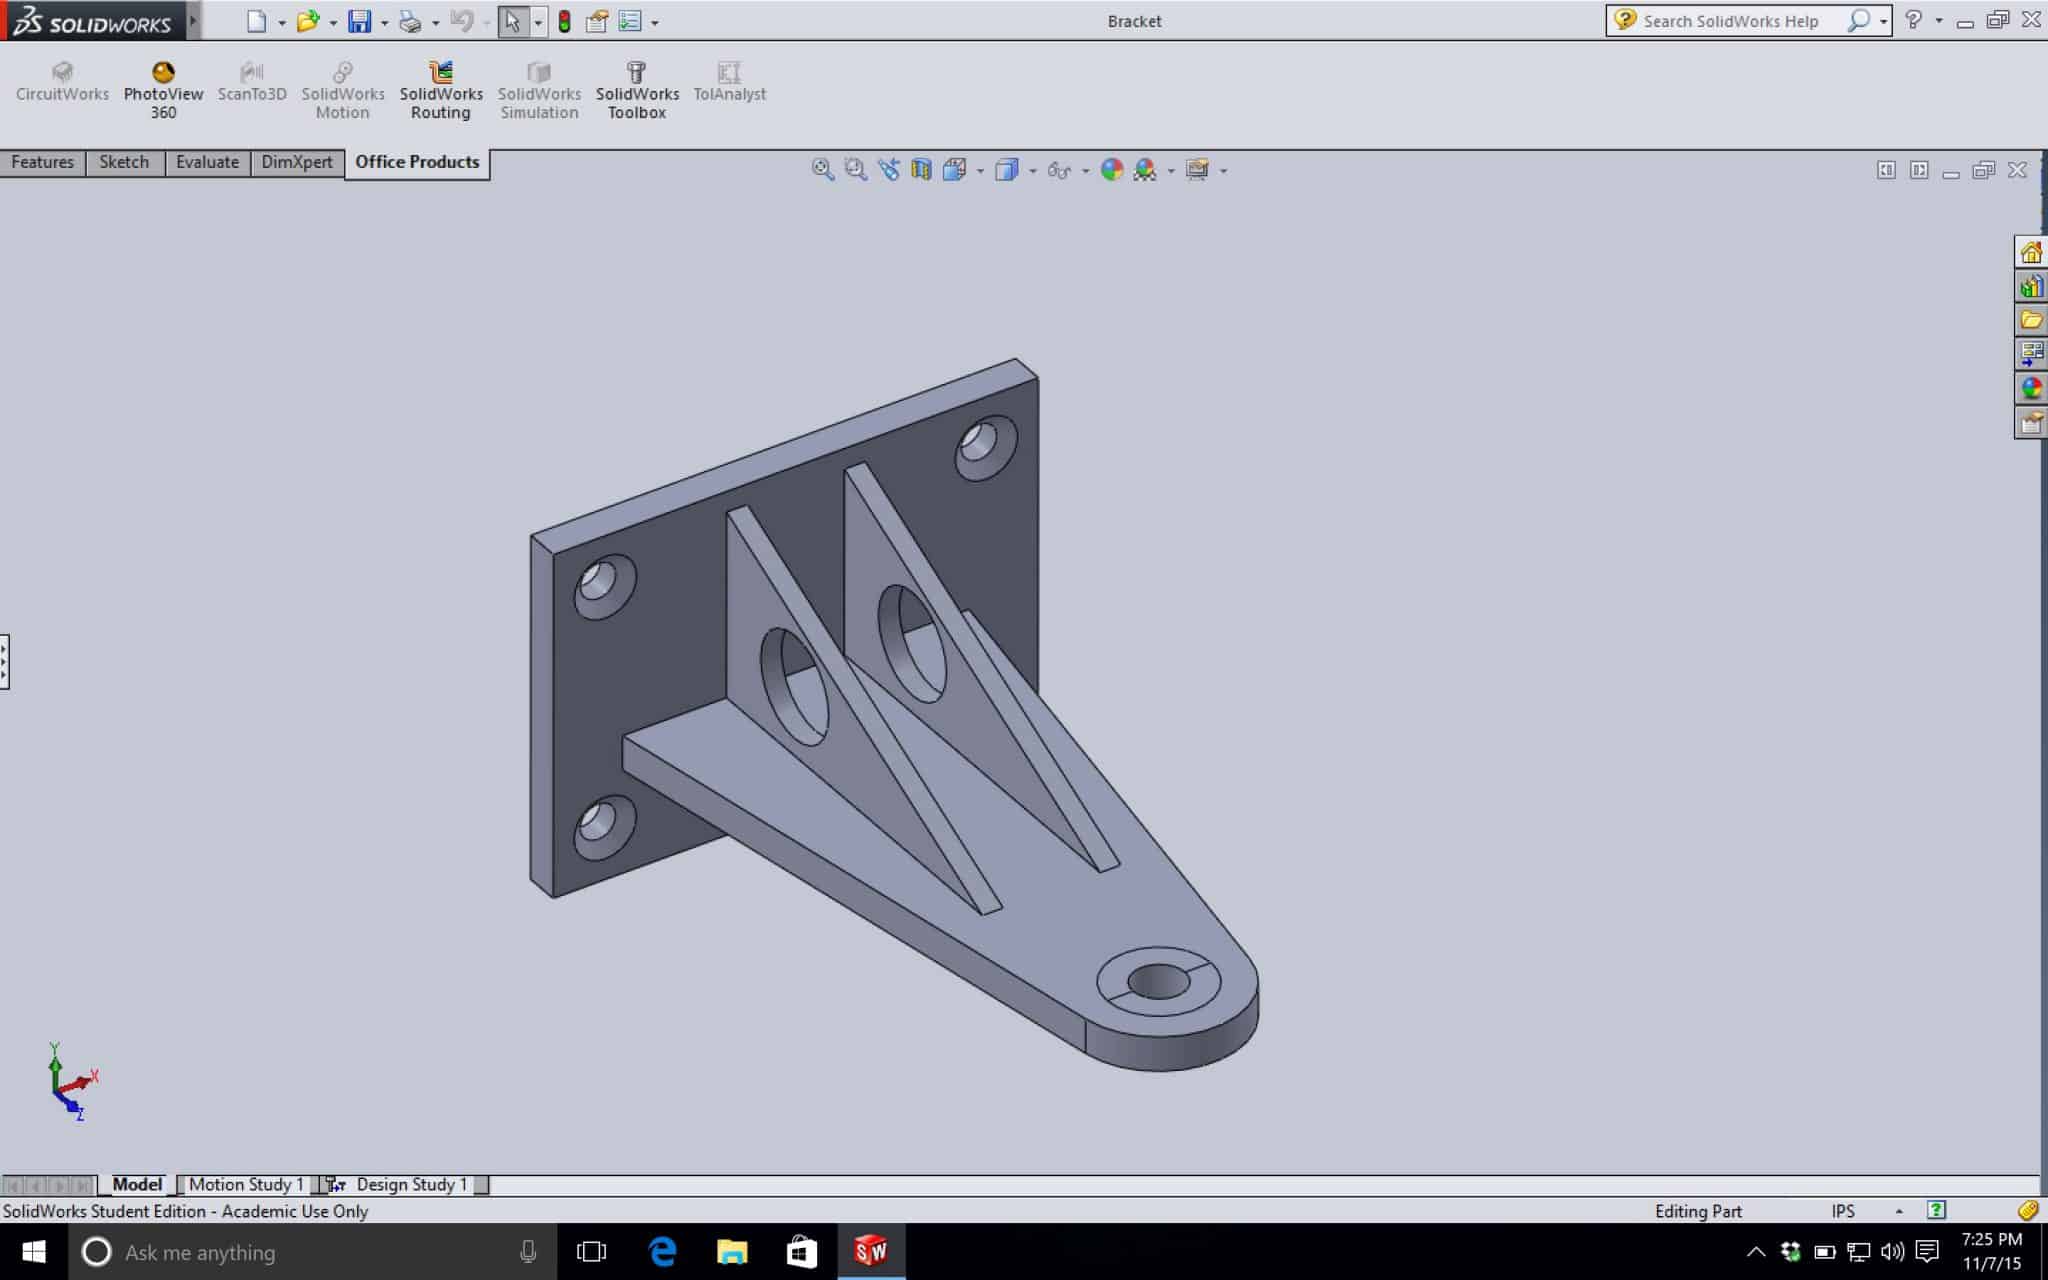Select the Zoom to Fit tool
This screenshot has height=1280, width=2048.
coord(822,168)
